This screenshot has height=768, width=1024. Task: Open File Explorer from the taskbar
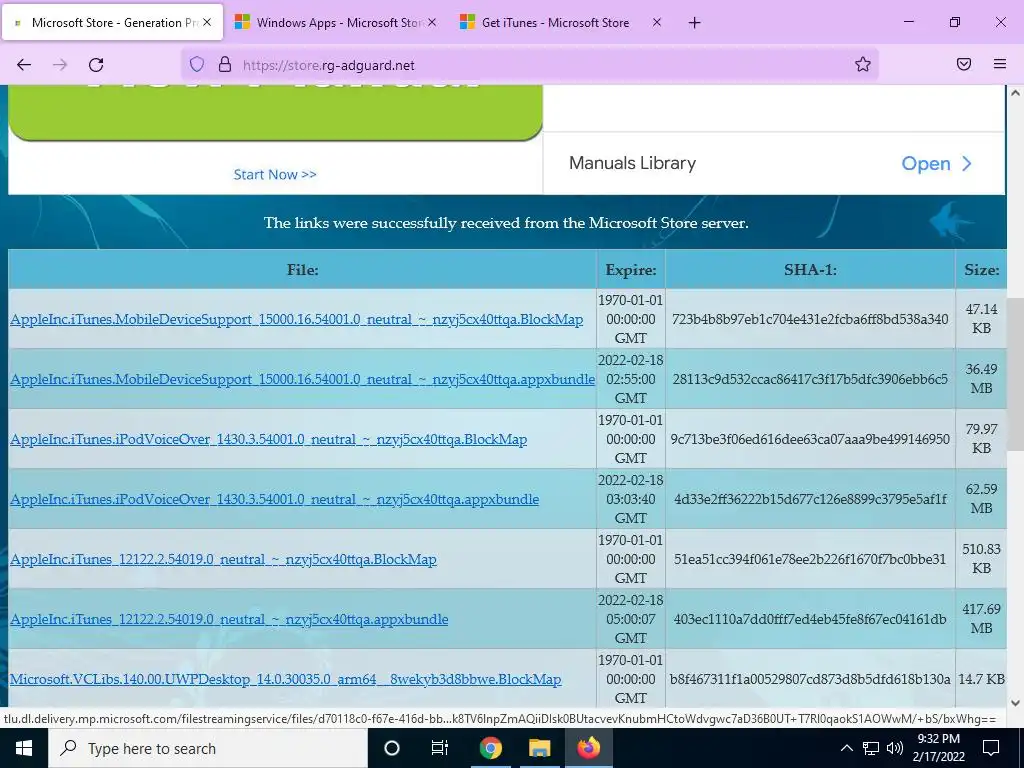(x=539, y=748)
